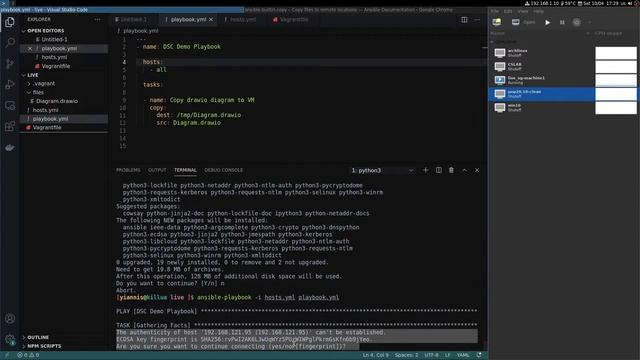Split the terminal panel
This screenshot has height=360, width=640.
click(x=438, y=170)
